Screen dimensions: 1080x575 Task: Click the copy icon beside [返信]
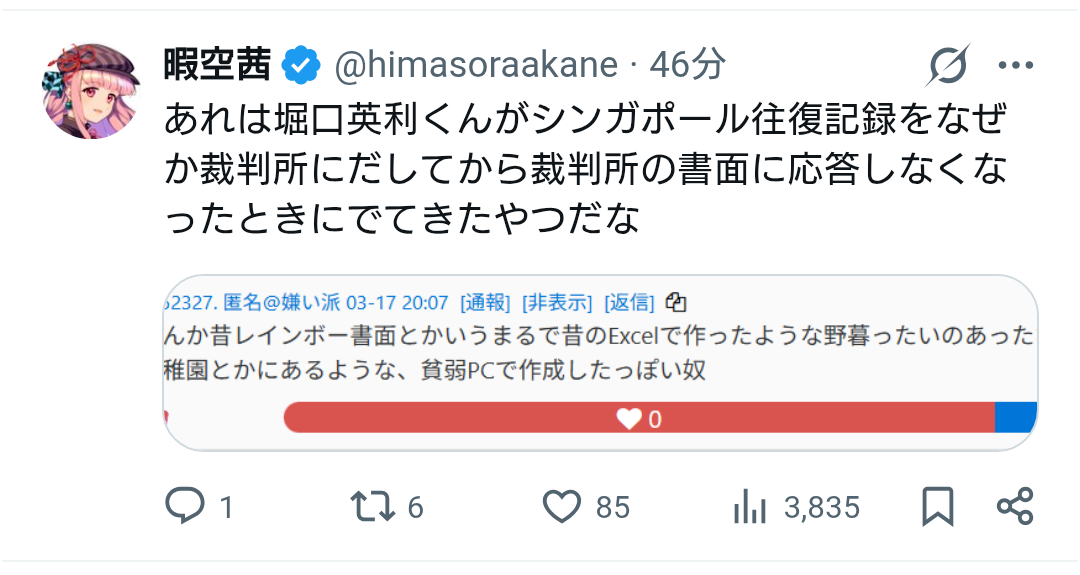[x=677, y=302]
